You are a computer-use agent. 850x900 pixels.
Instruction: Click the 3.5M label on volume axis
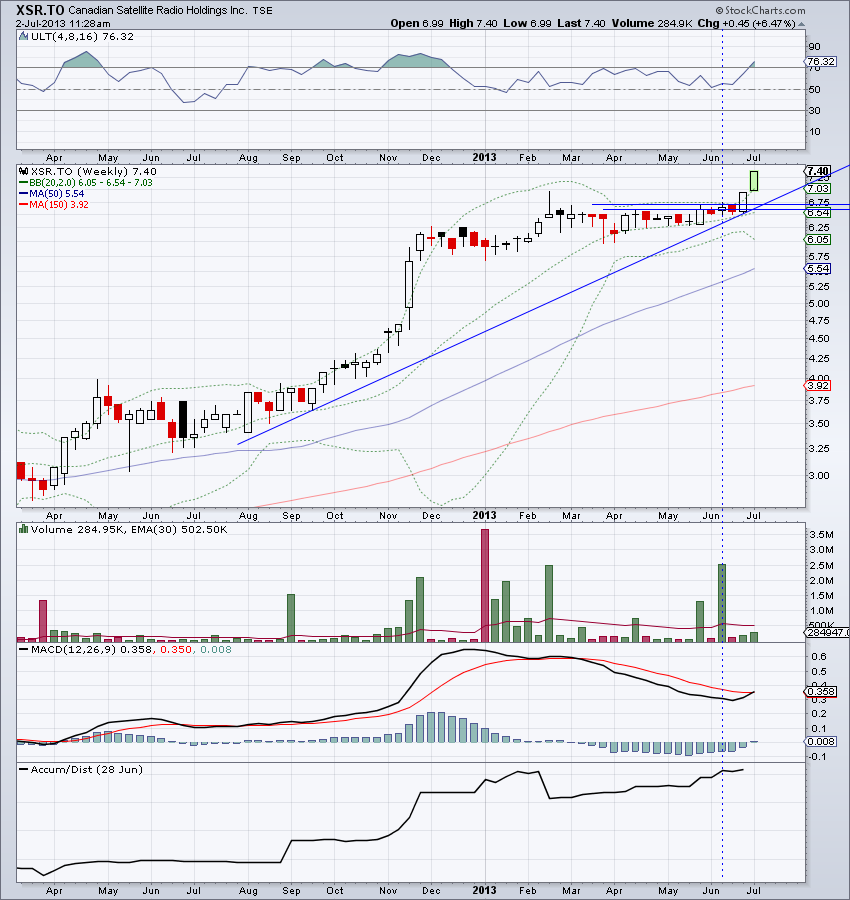(x=821, y=534)
